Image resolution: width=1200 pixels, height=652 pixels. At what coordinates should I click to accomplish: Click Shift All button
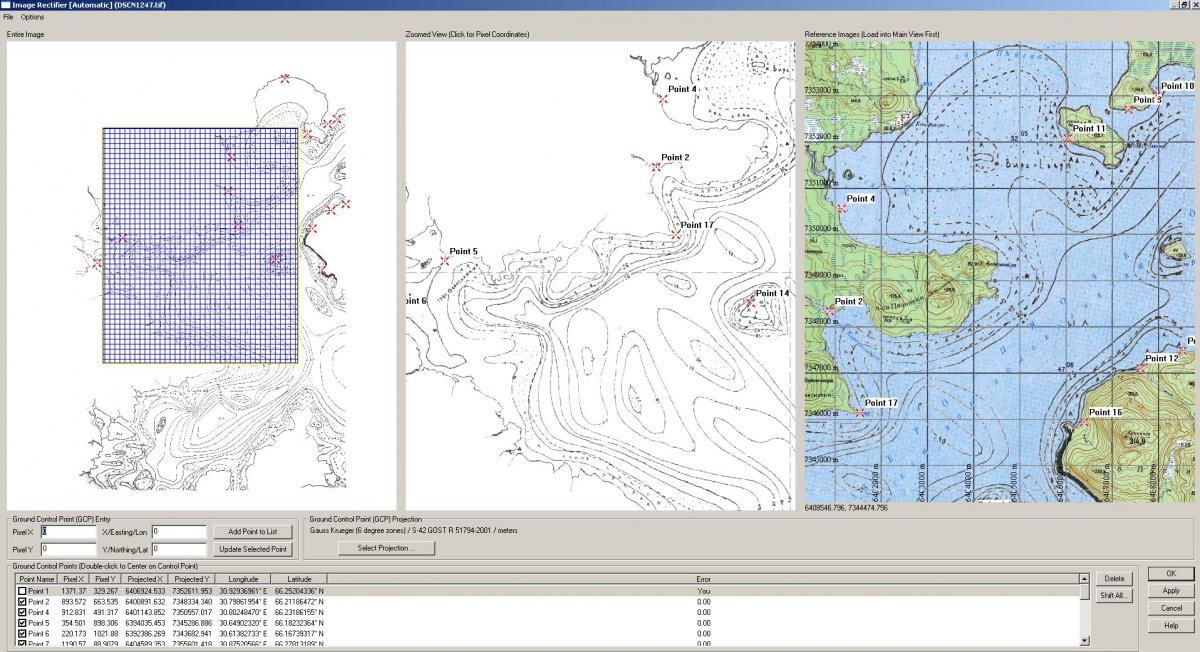pos(1114,595)
